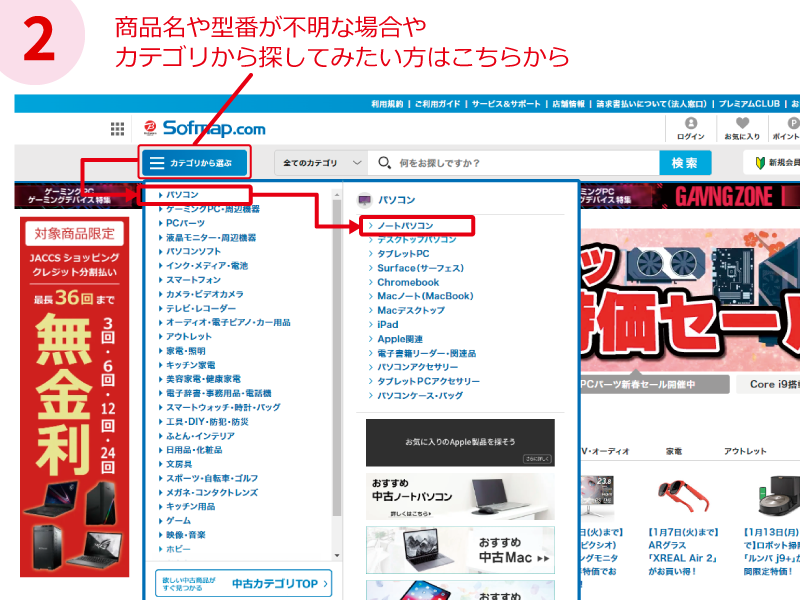Select ゲーミングPC・周辺機器 category

click(x=213, y=209)
